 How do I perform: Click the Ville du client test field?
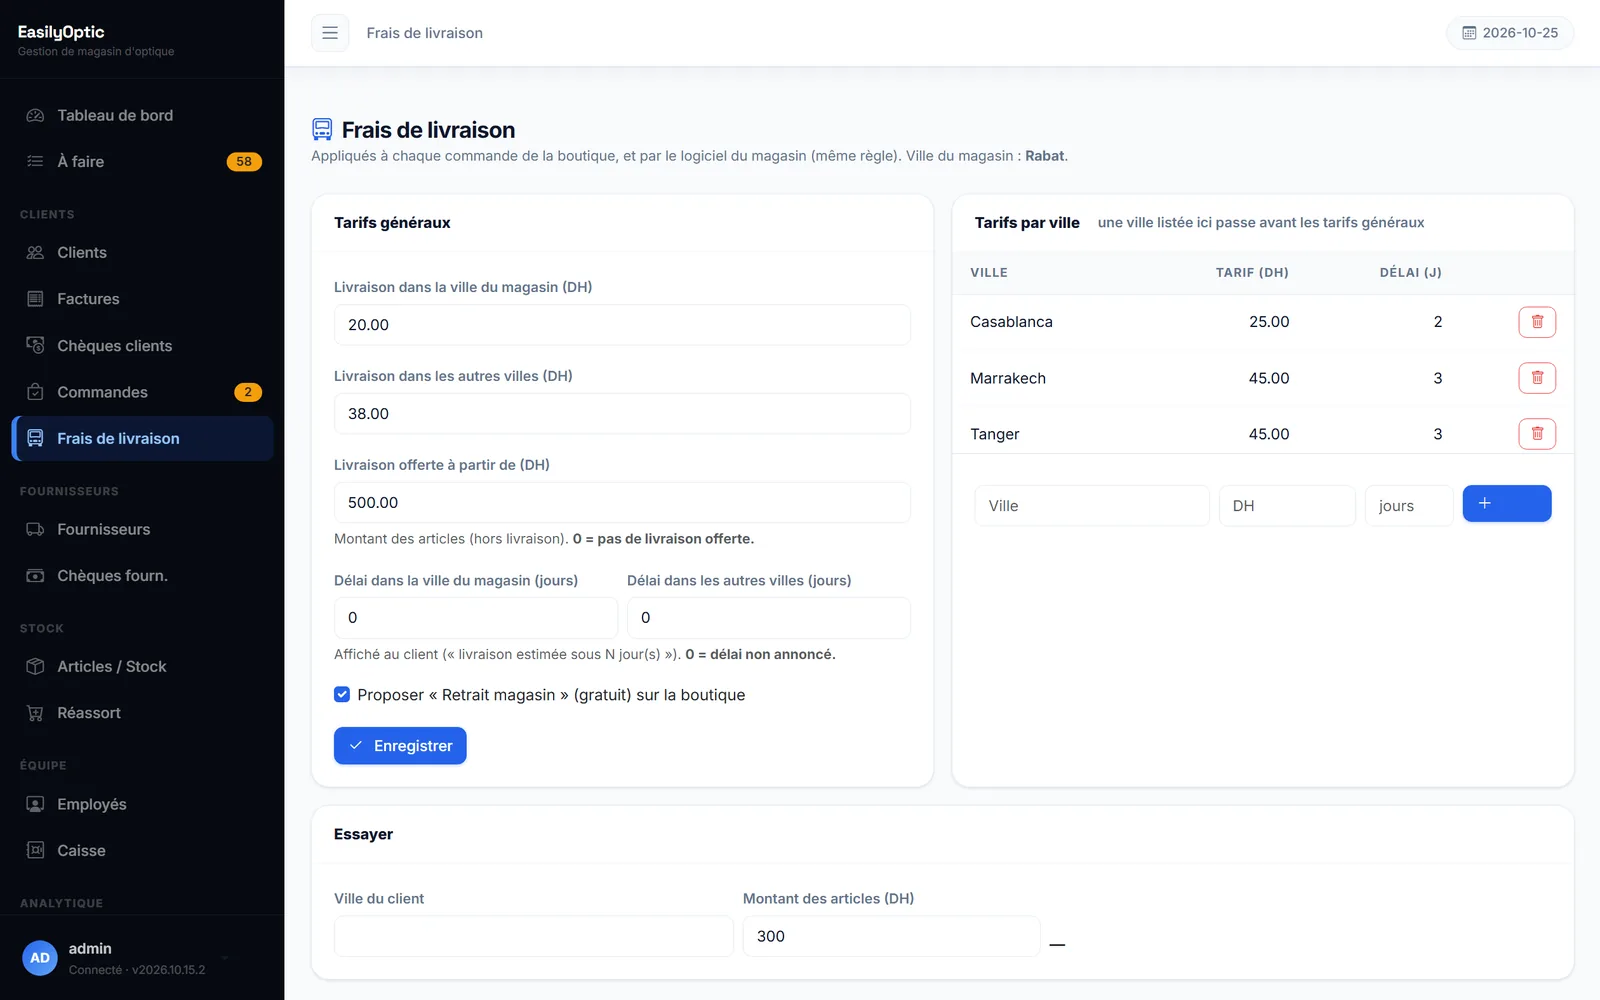534,936
